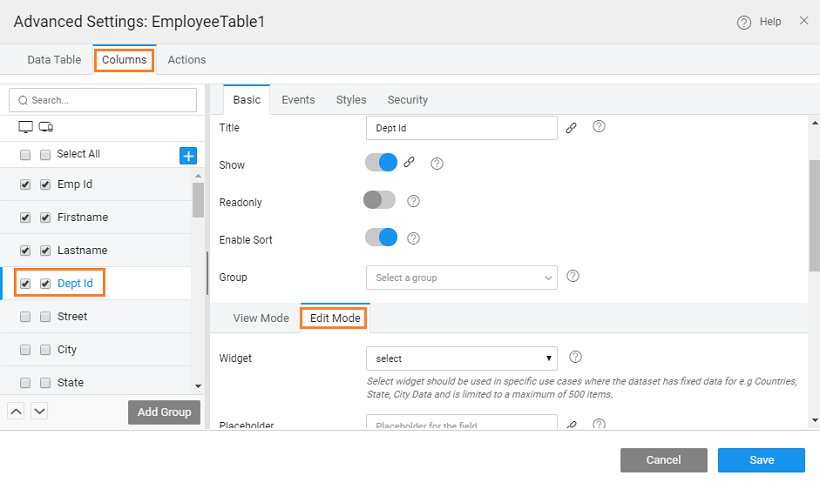Viewport: 820px width, 489px height.
Task: Click help hint icon next to Widget dropdown
Action: pos(575,357)
